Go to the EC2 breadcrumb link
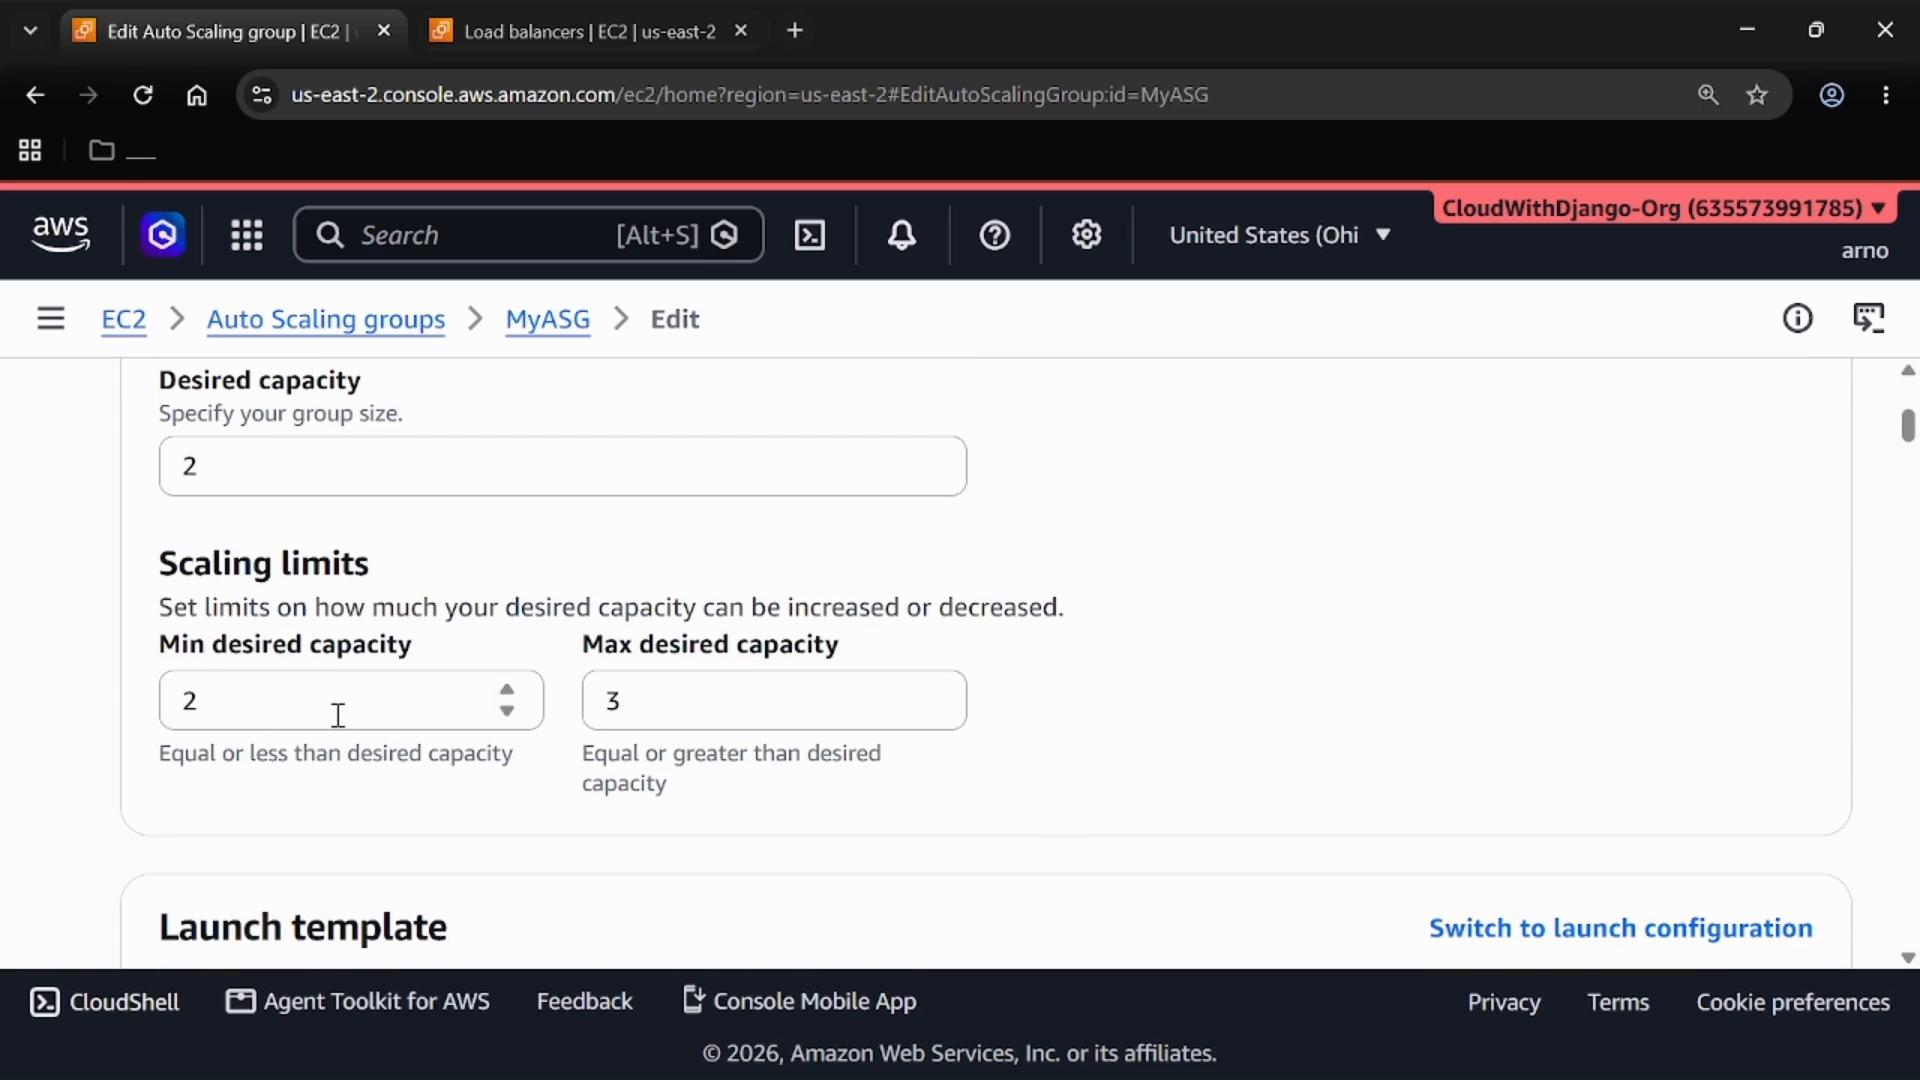 [124, 319]
